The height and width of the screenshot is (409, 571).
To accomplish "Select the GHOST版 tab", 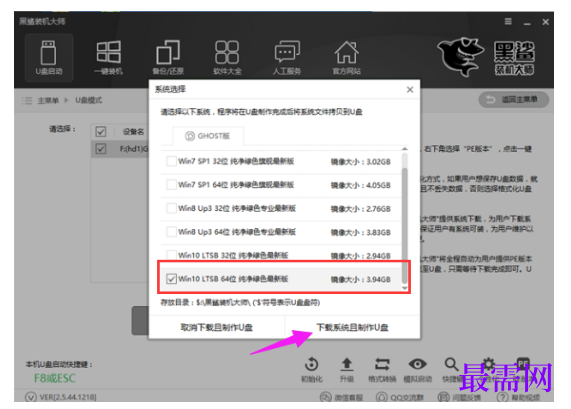I will click(208, 136).
